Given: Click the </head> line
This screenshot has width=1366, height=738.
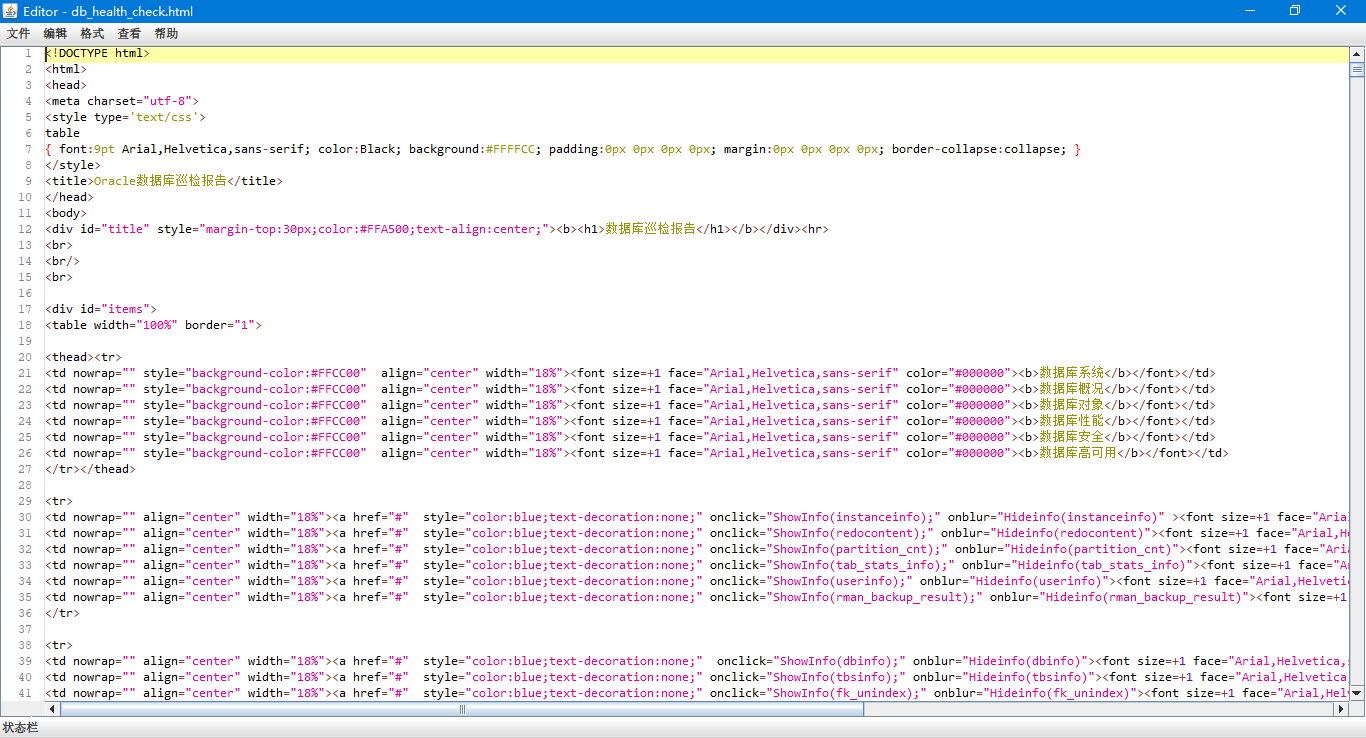Looking at the screenshot, I should pyautogui.click(x=70, y=197).
